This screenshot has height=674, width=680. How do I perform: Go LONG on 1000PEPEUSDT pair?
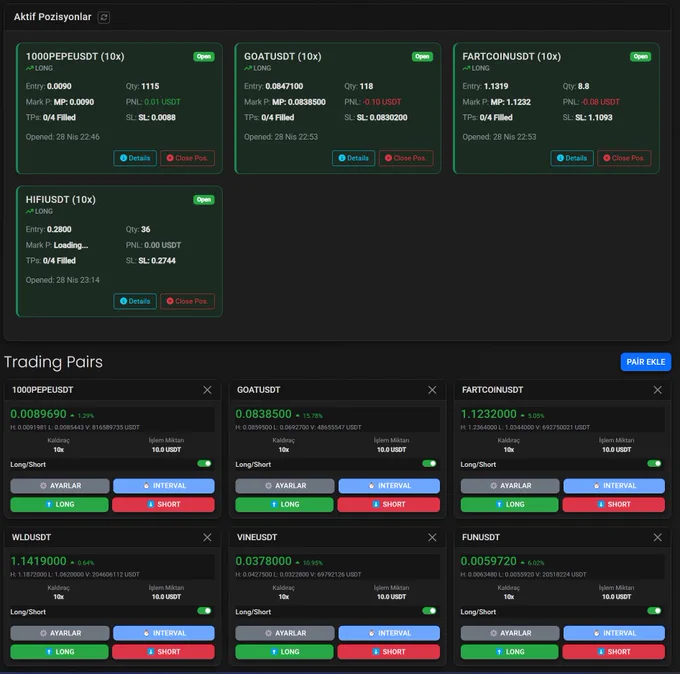59,504
